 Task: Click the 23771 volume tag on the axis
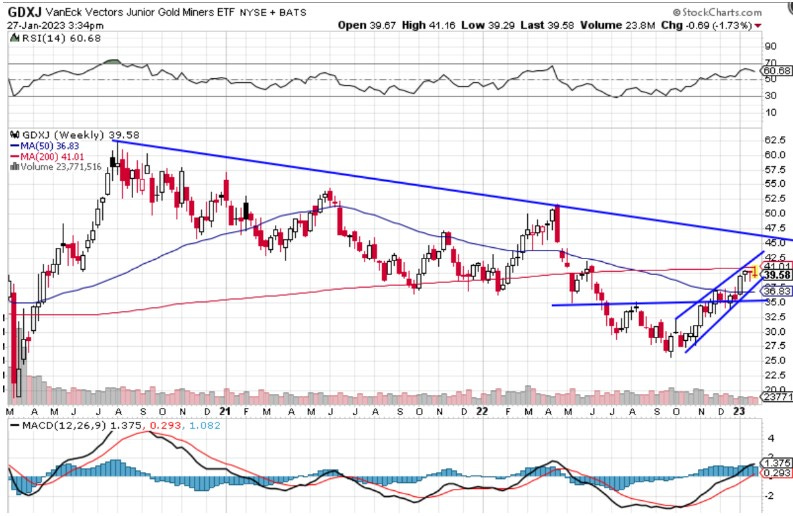tap(777, 397)
